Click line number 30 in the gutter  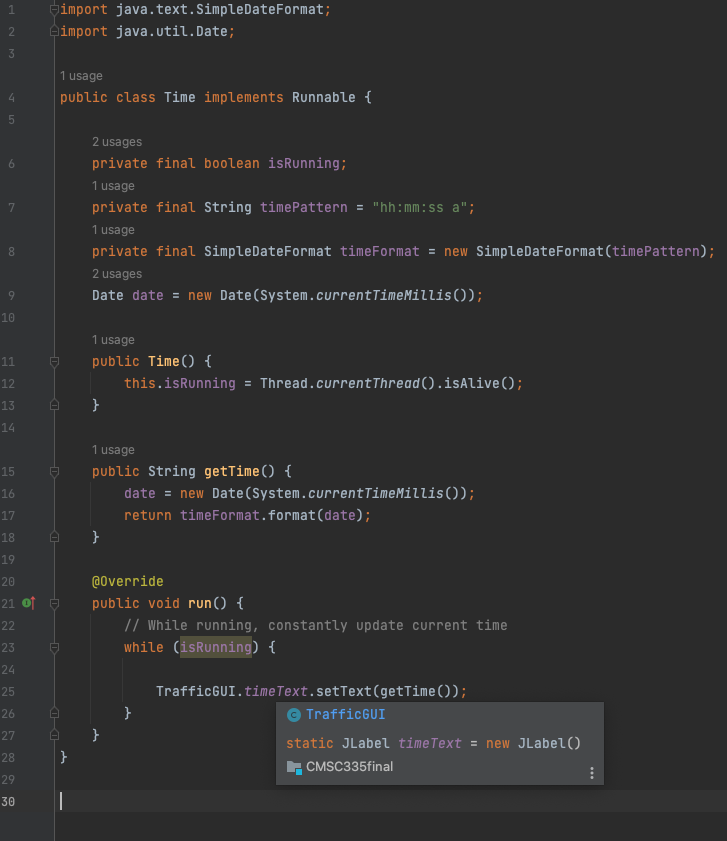point(8,801)
